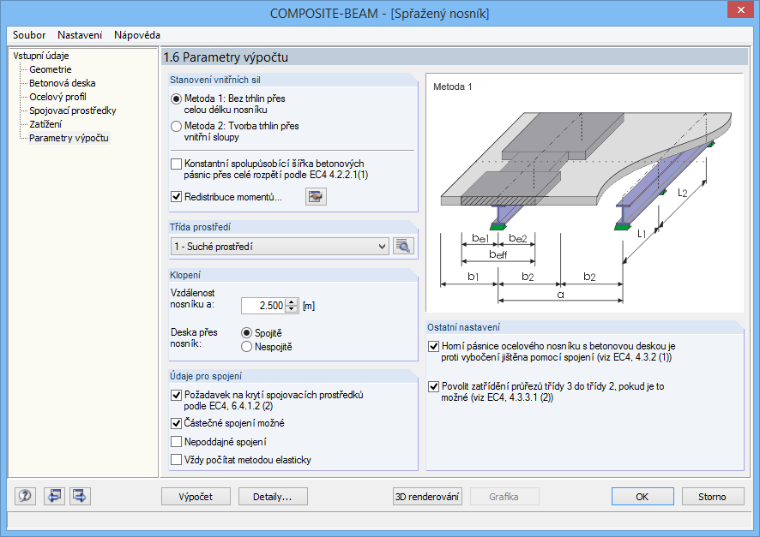Open environment class info icon

[x=403, y=246]
